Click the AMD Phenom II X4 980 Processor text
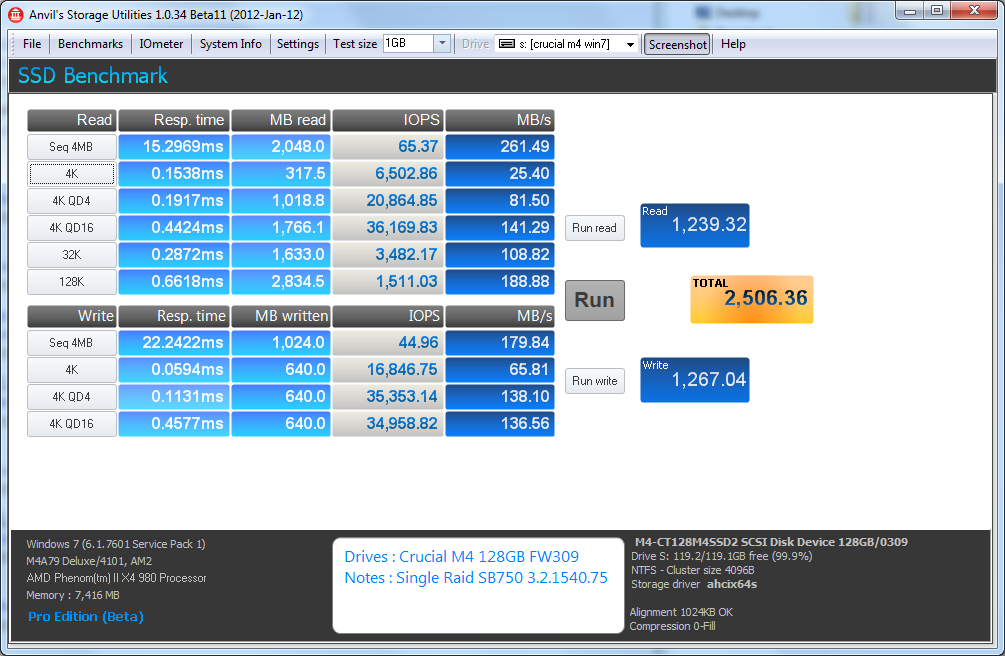 coord(117,578)
